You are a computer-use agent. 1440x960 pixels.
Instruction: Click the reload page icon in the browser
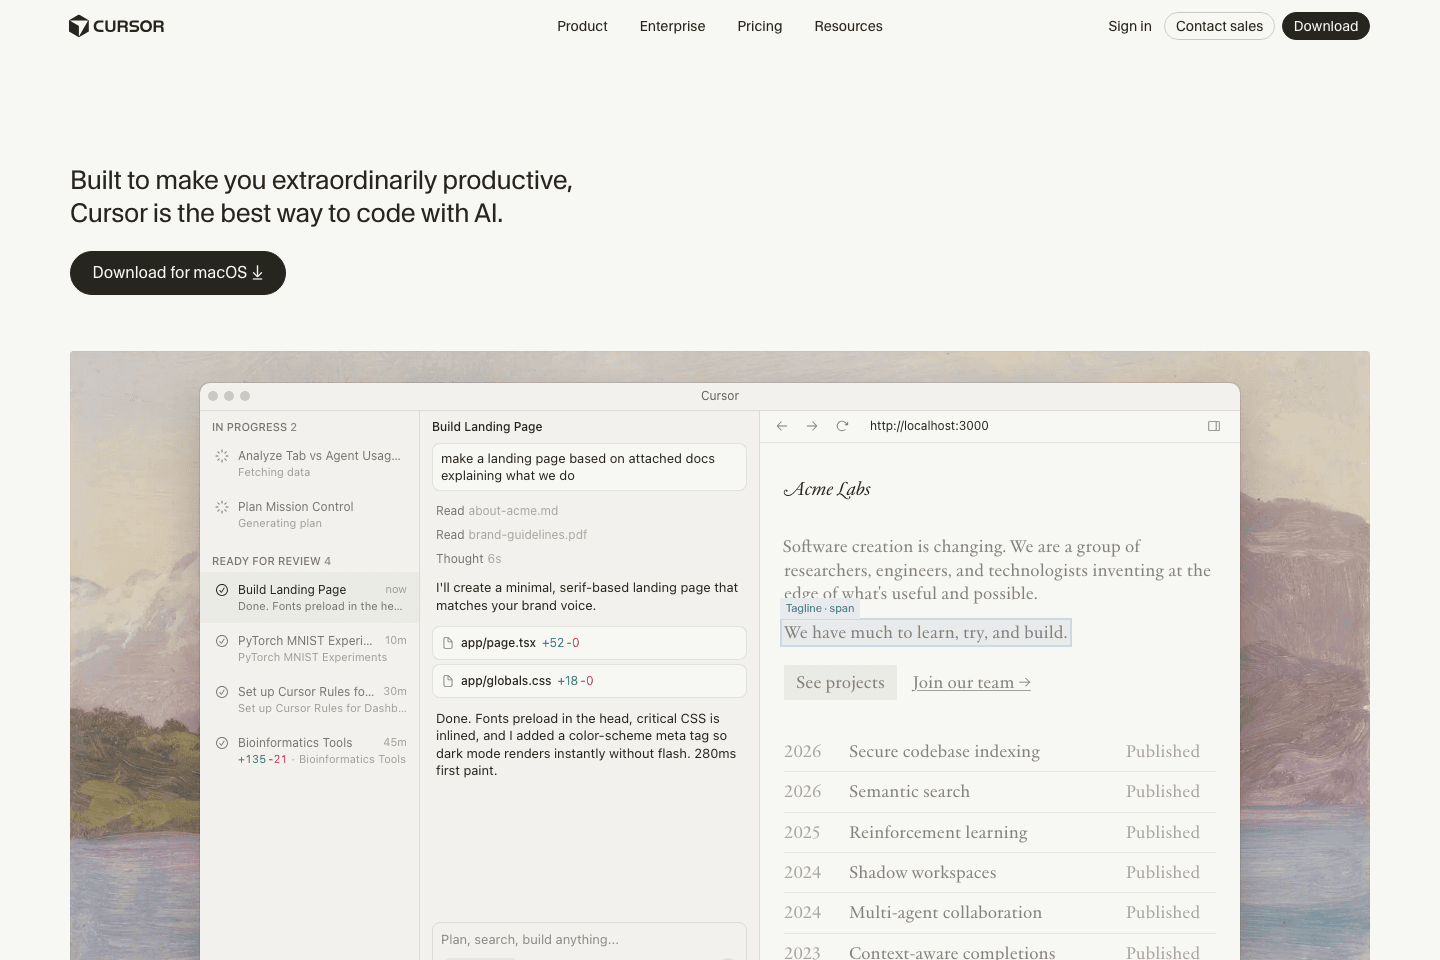842,426
